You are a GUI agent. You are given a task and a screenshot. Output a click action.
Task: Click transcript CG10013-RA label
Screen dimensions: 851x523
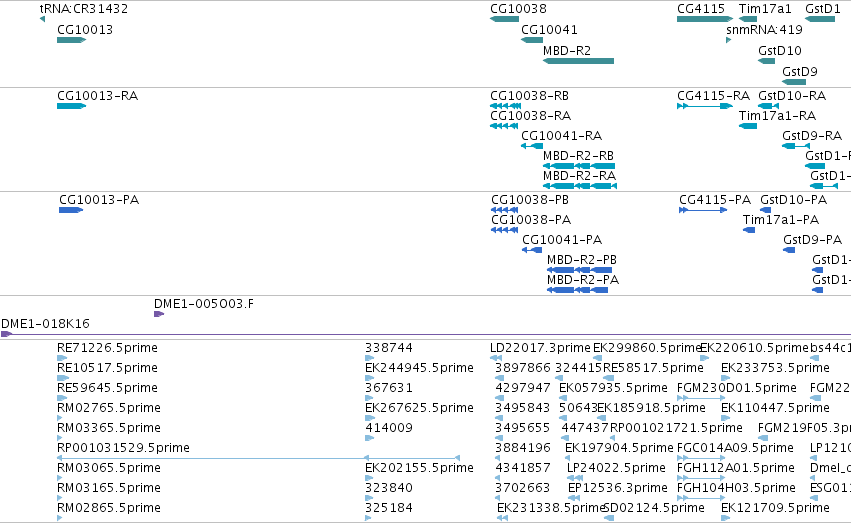[98, 96]
